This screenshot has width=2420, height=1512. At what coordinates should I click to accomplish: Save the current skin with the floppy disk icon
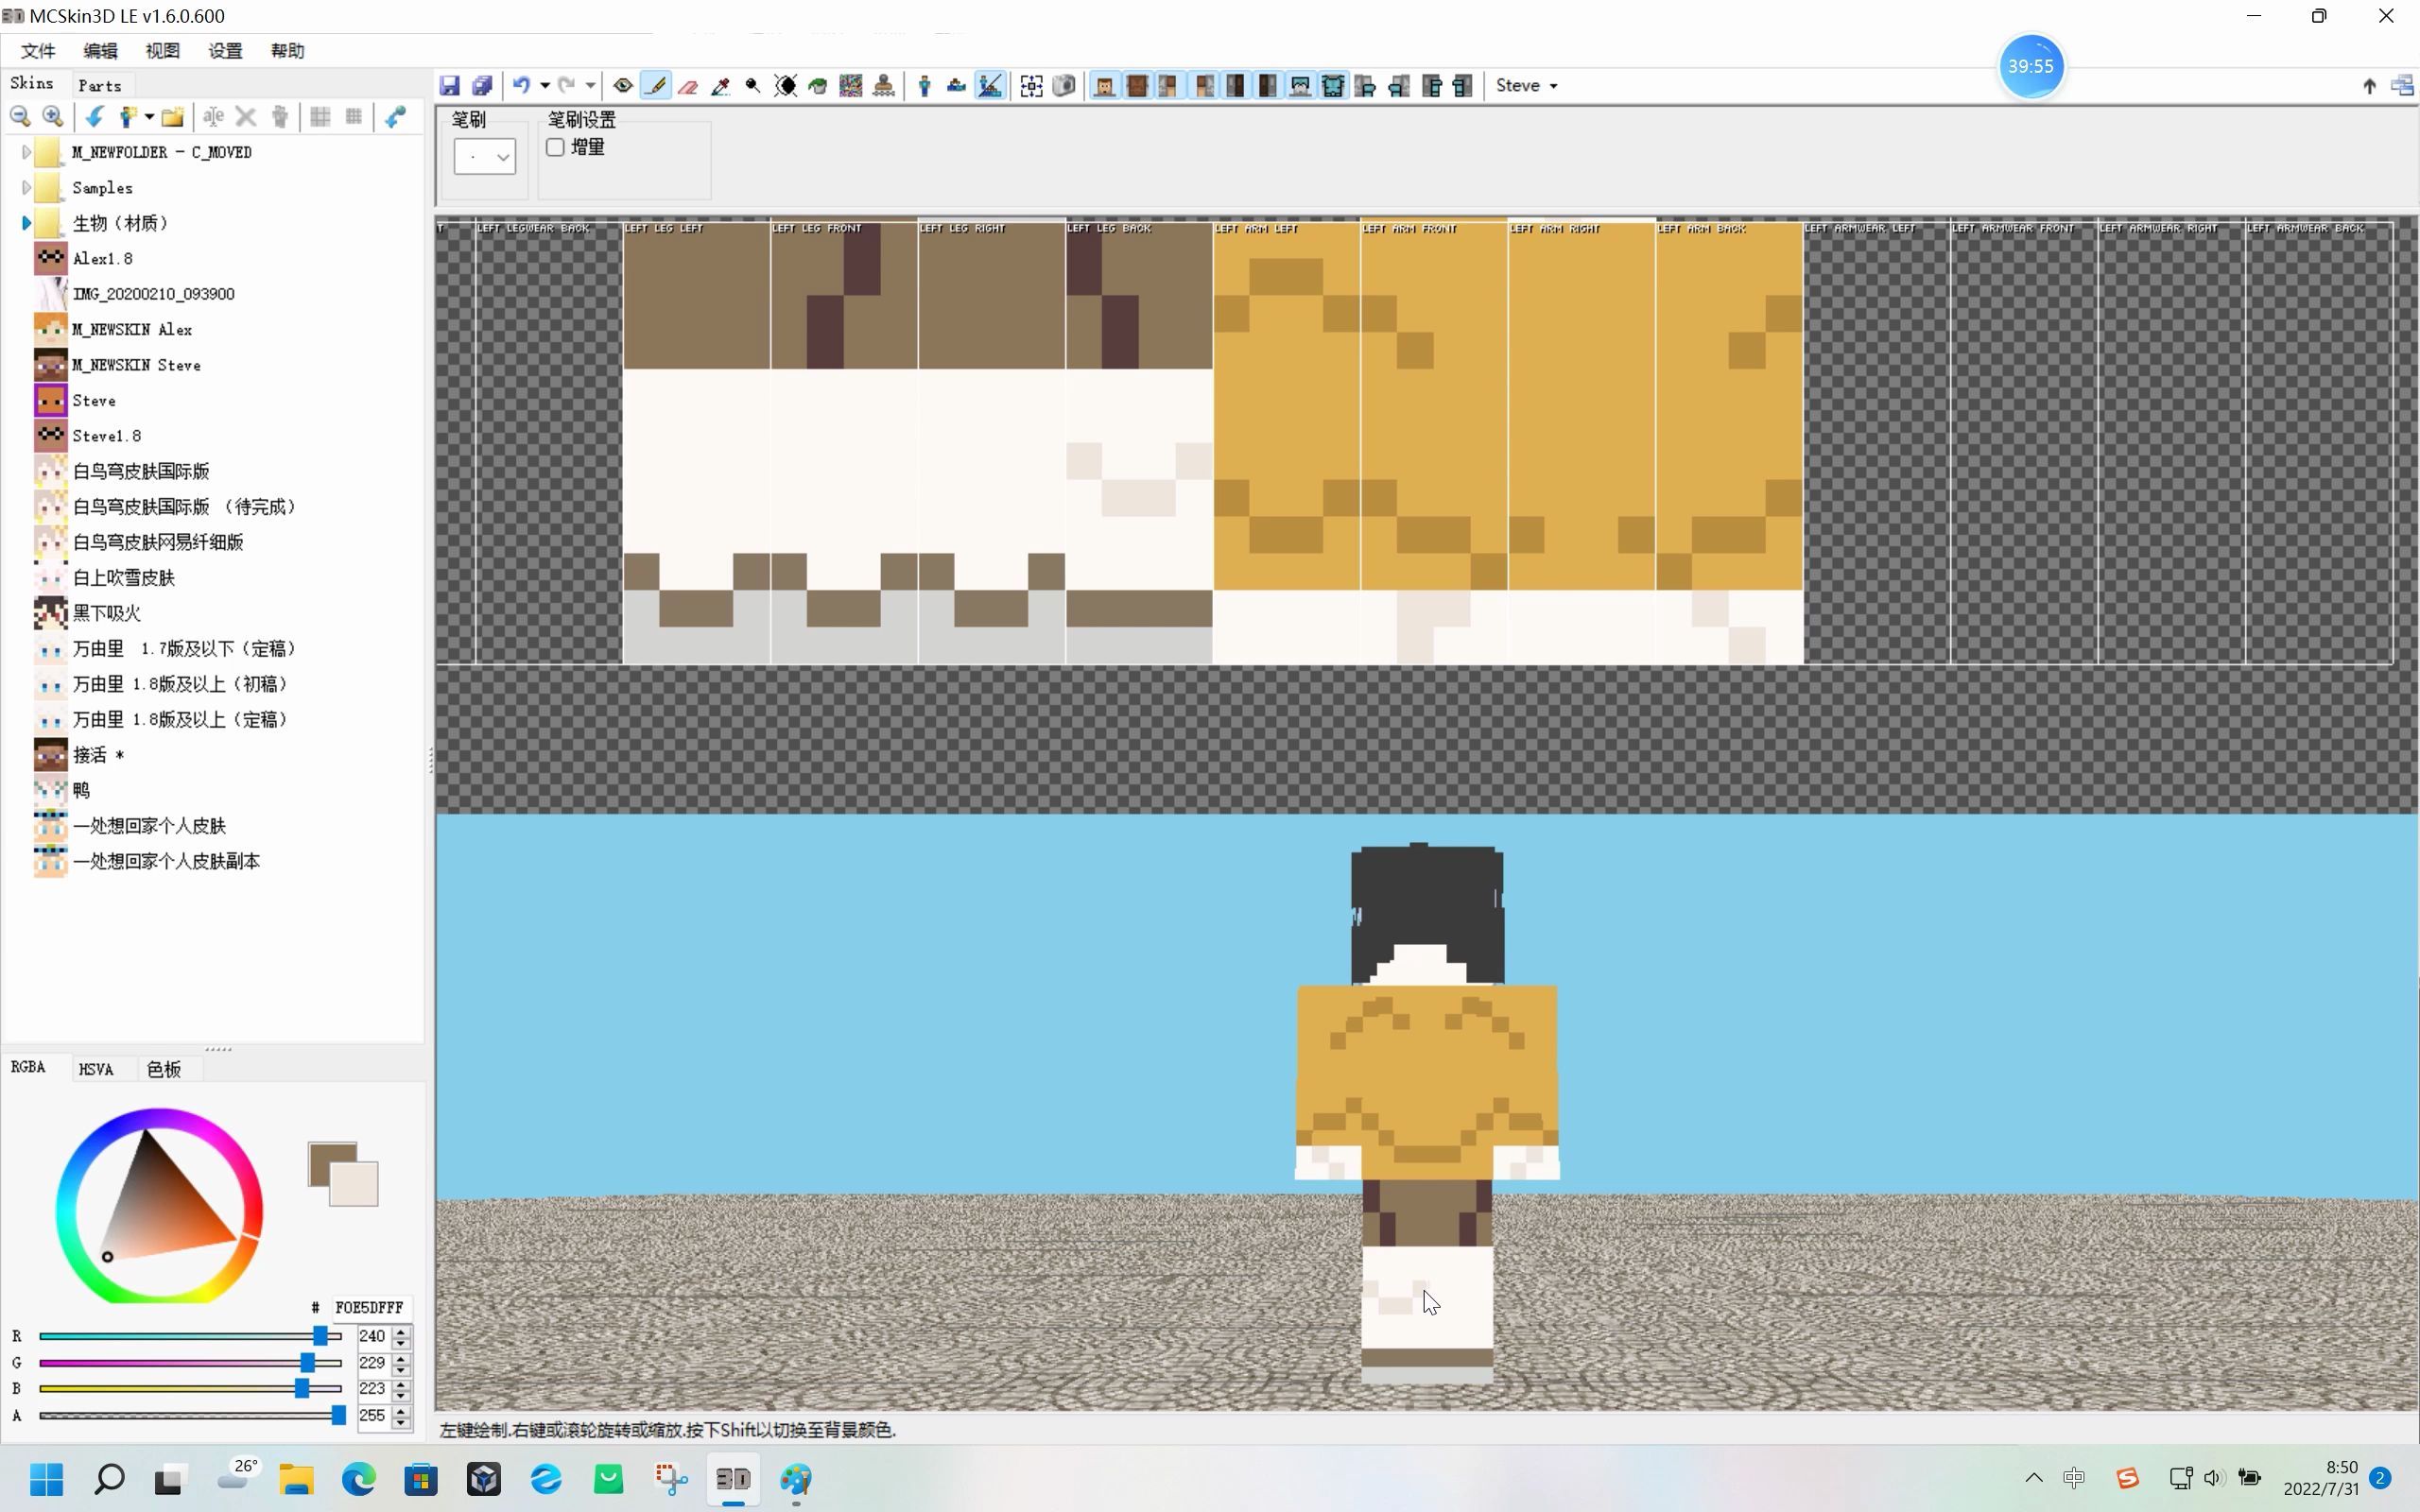(x=449, y=86)
